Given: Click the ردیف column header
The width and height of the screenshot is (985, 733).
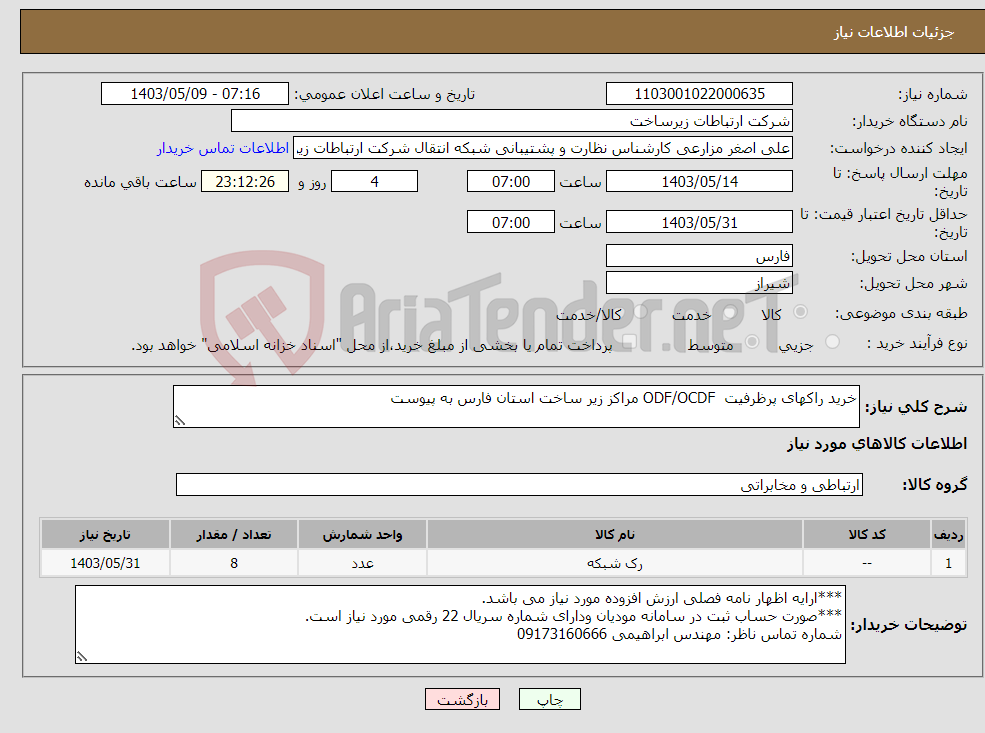Looking at the screenshot, I should point(948,535).
